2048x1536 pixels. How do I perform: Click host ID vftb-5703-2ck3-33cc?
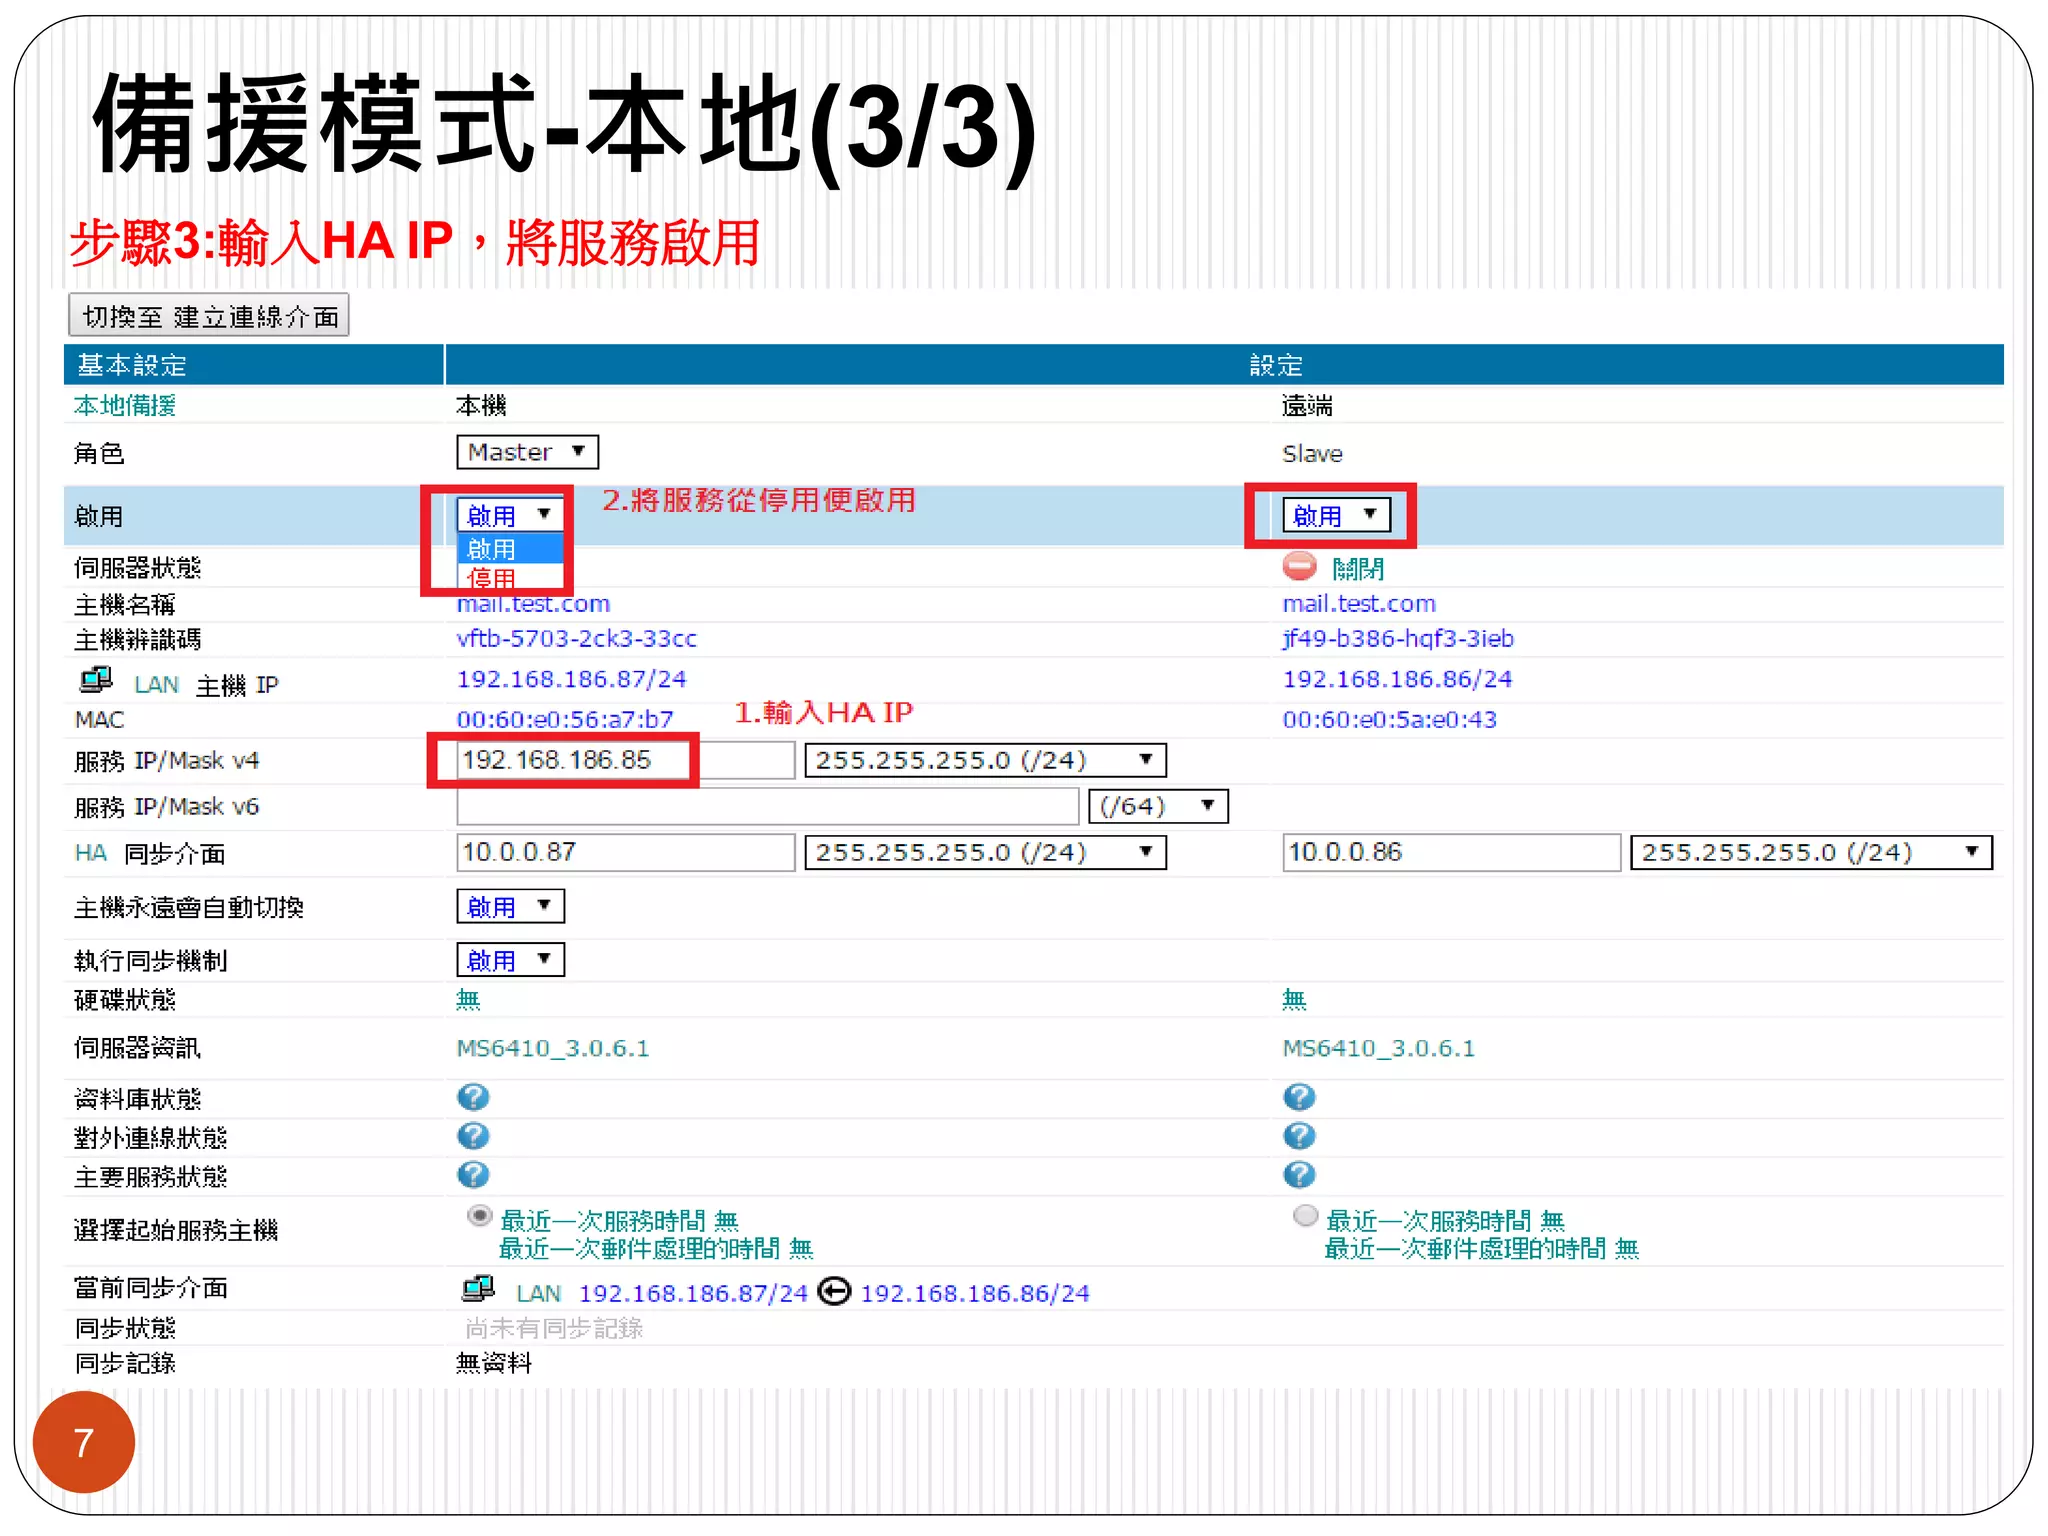pos(577,639)
